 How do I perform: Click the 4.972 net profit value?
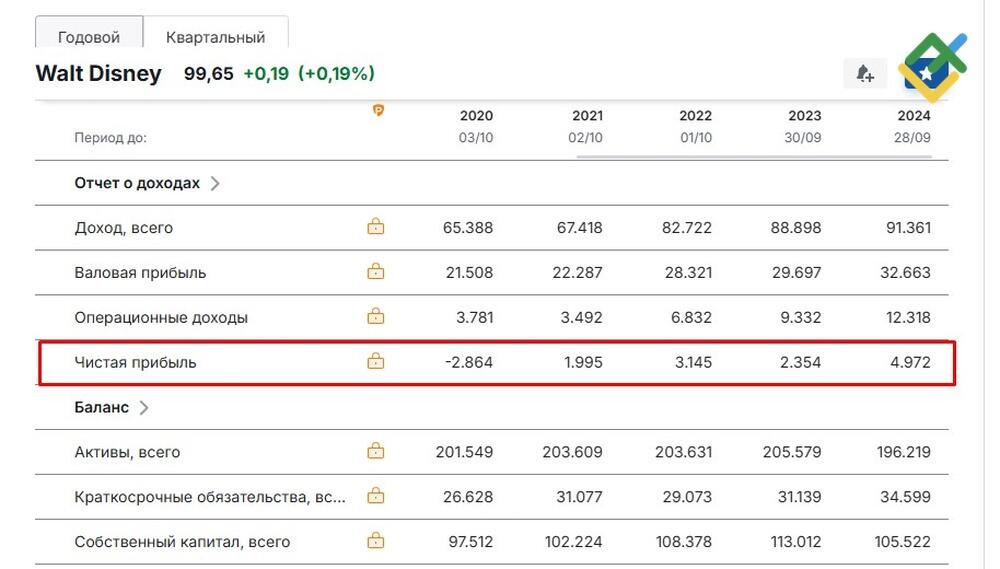(x=911, y=362)
